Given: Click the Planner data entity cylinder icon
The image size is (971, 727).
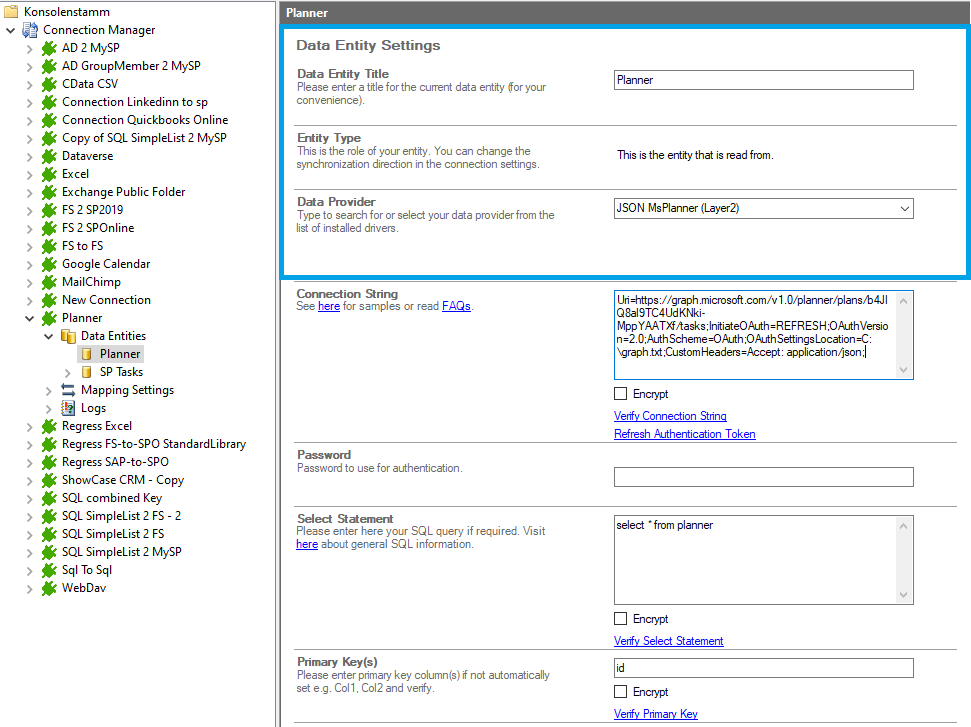Looking at the screenshot, I should pyautogui.click(x=87, y=354).
